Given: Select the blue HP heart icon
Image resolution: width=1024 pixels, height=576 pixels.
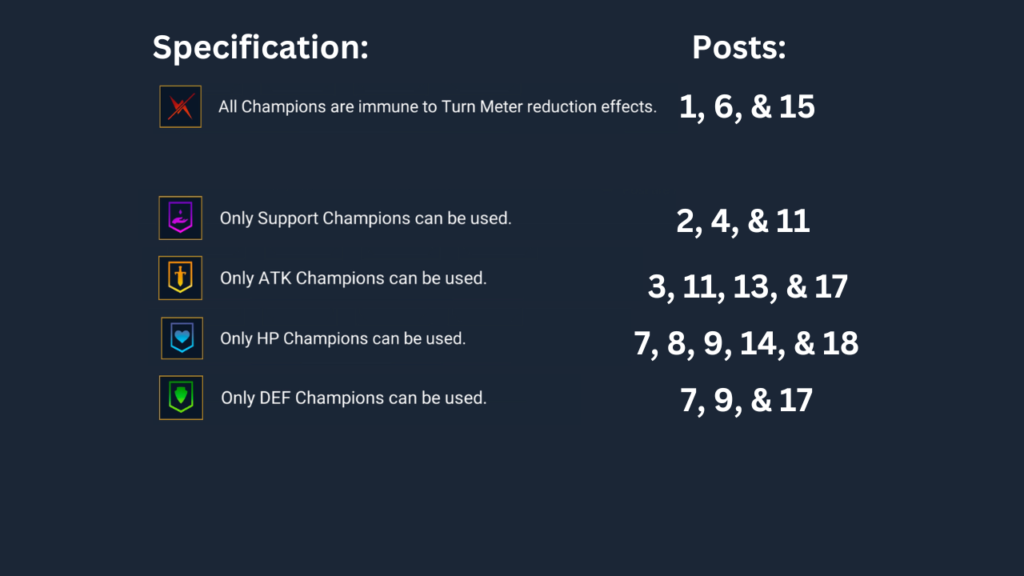Looking at the screenshot, I should [182, 338].
